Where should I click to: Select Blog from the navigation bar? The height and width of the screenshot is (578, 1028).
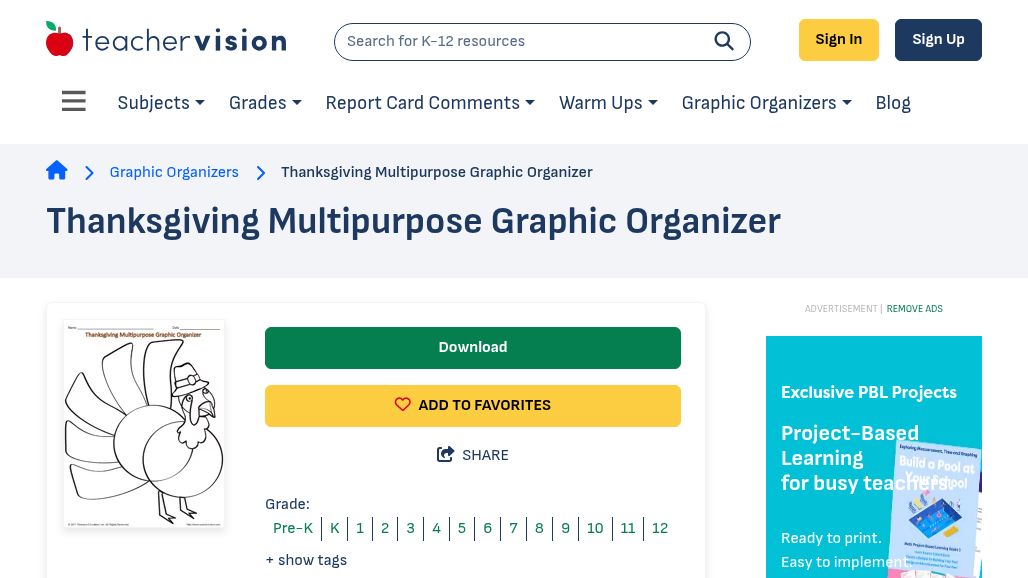(892, 103)
